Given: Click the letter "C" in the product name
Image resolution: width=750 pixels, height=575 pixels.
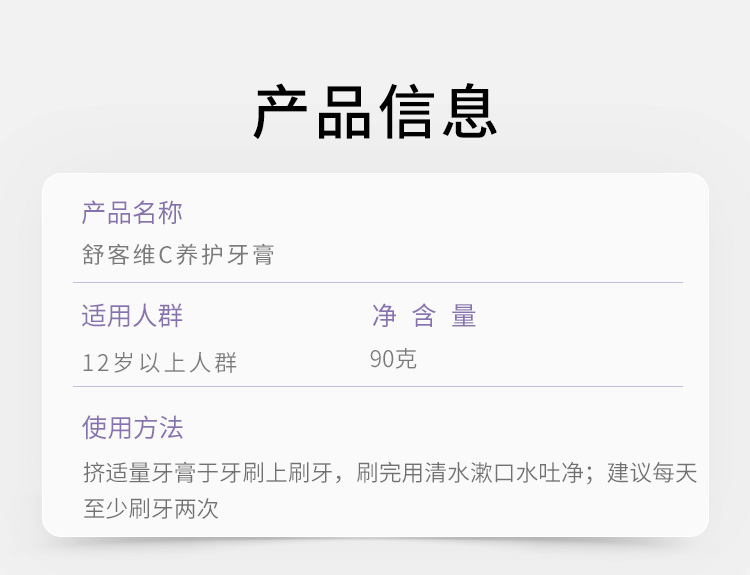Looking at the screenshot, I should (166, 256).
